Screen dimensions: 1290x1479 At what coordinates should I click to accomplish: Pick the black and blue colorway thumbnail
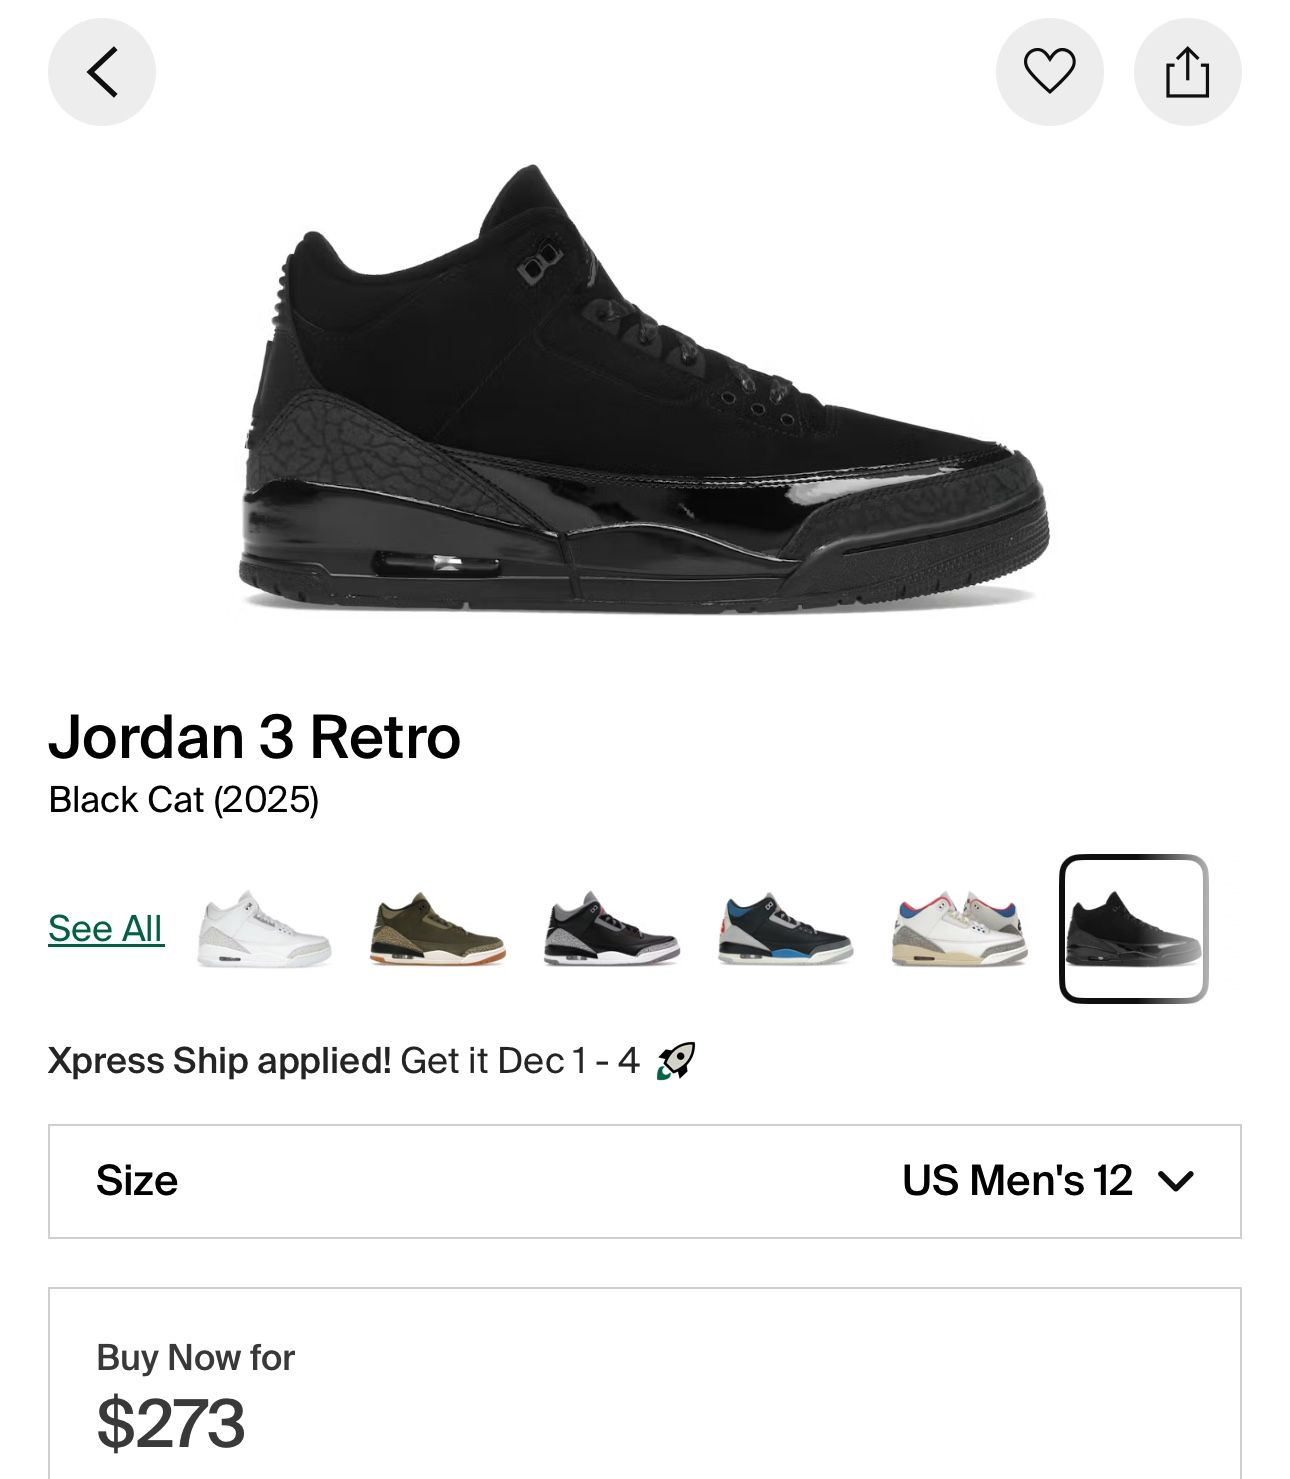pyautogui.click(x=786, y=929)
